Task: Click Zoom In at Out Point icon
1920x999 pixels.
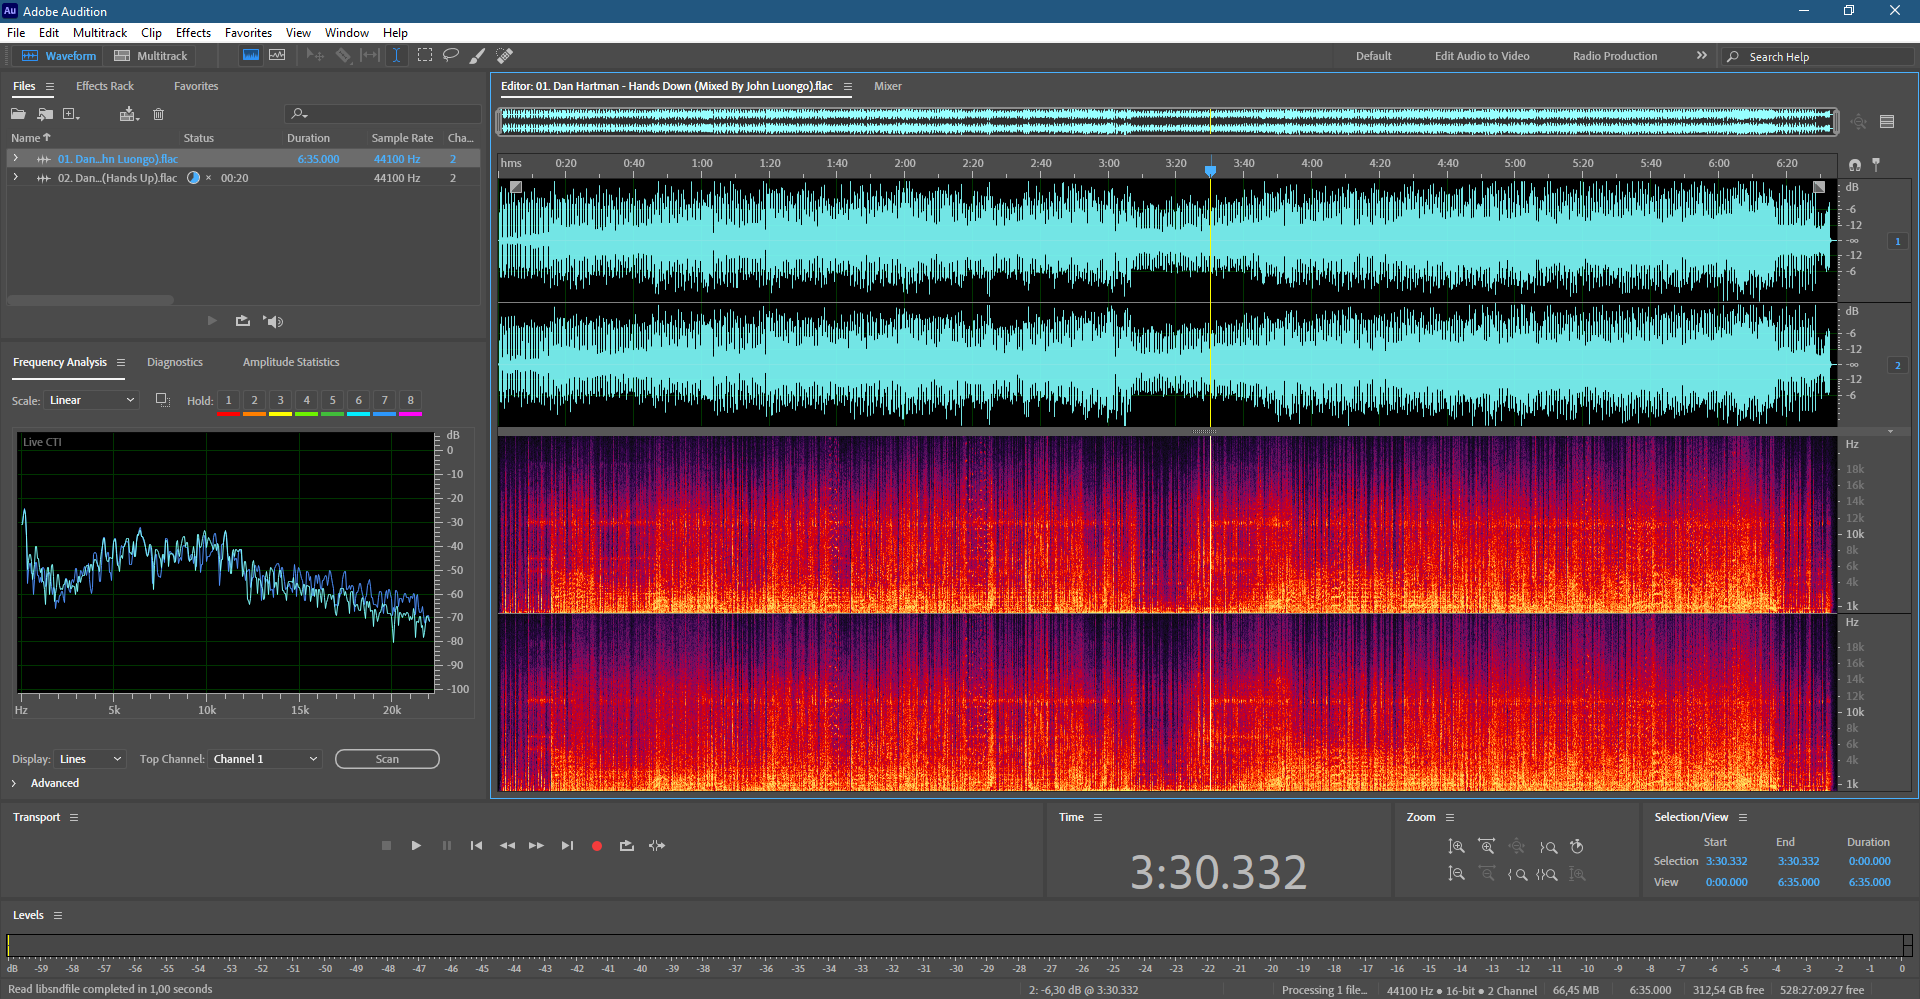Action: [x=1548, y=847]
